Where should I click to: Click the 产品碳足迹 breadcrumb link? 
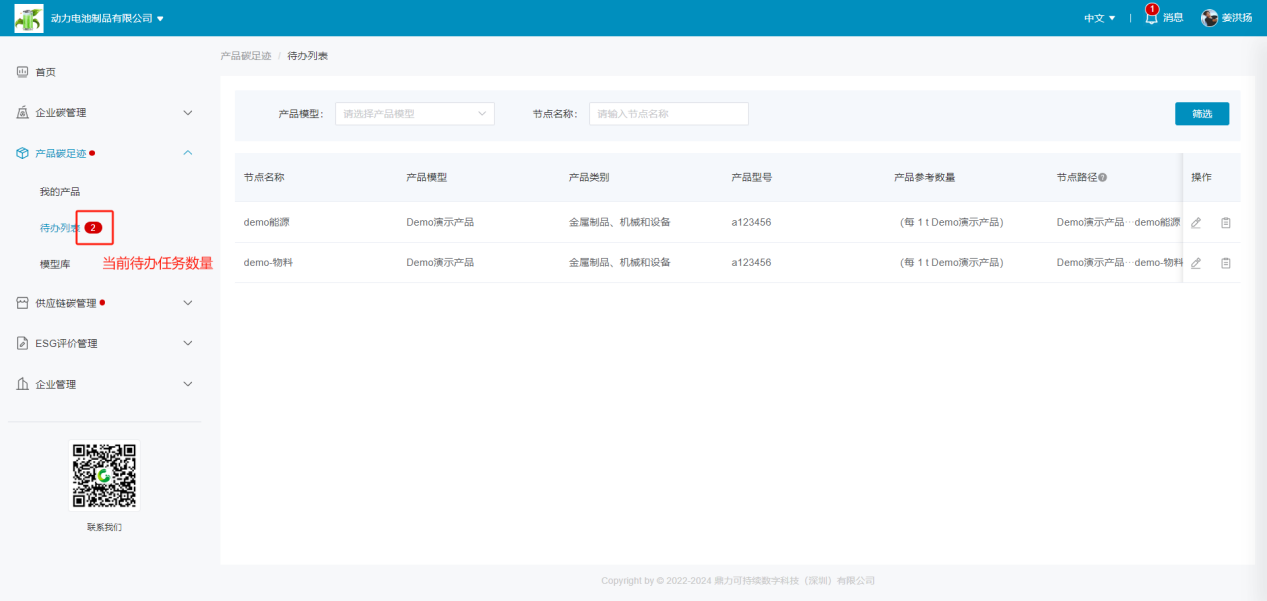(245, 56)
